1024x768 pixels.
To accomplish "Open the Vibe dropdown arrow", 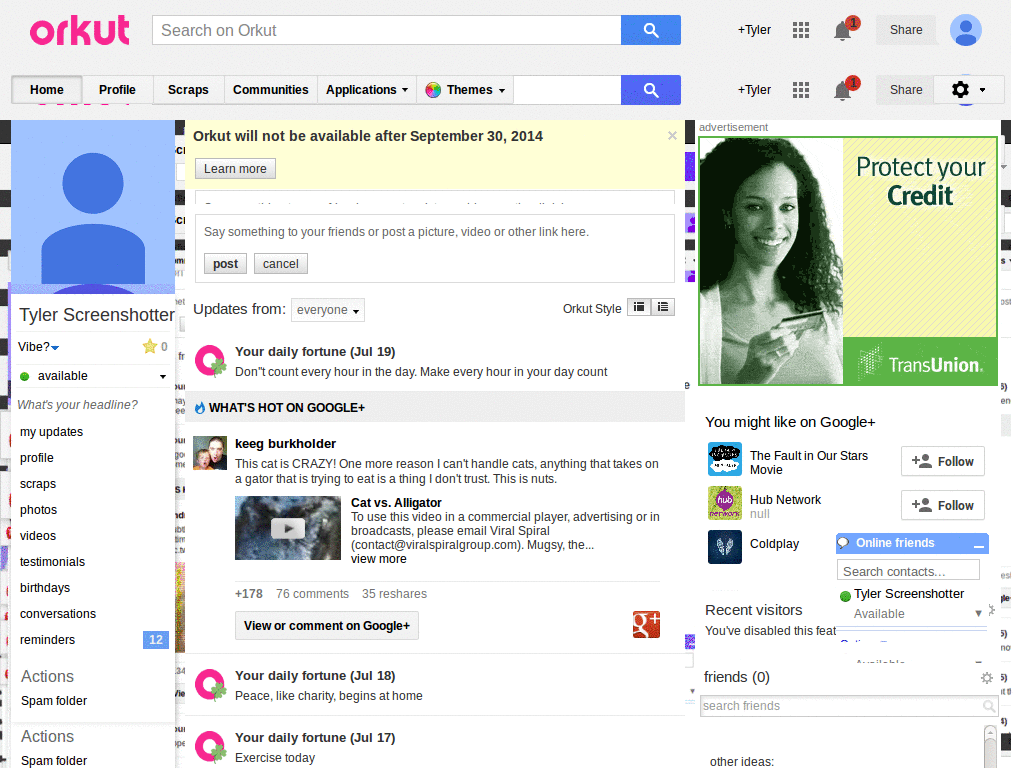I will tap(55, 347).
